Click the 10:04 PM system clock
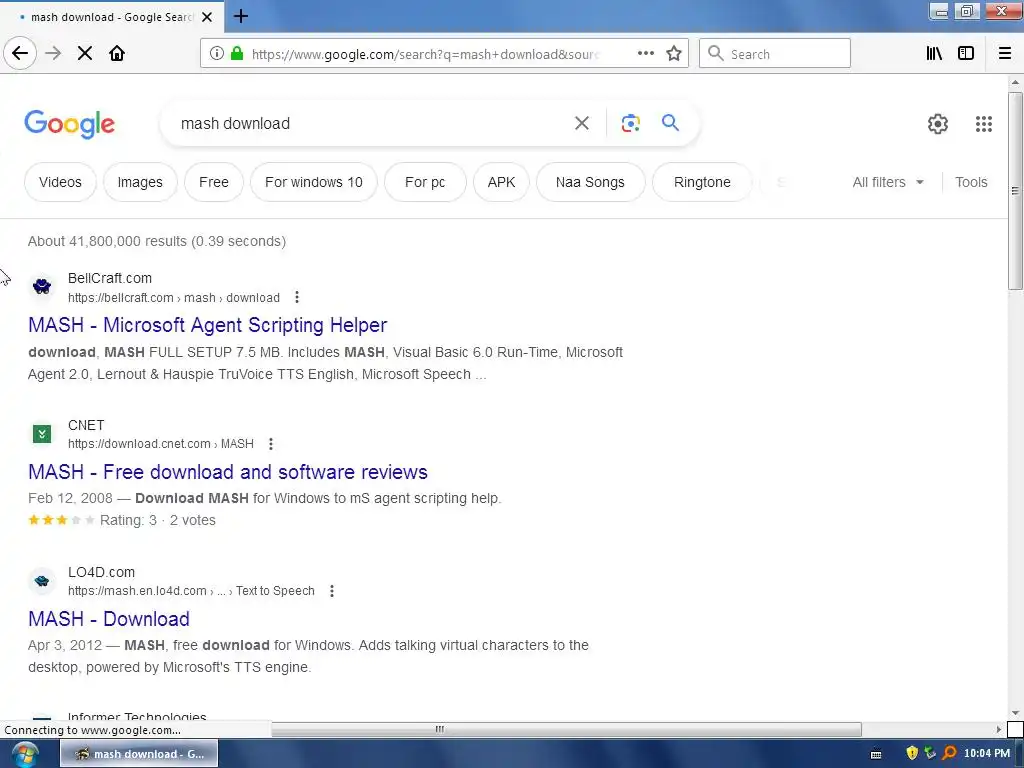Image resolution: width=1024 pixels, height=768 pixels. pos(987,753)
